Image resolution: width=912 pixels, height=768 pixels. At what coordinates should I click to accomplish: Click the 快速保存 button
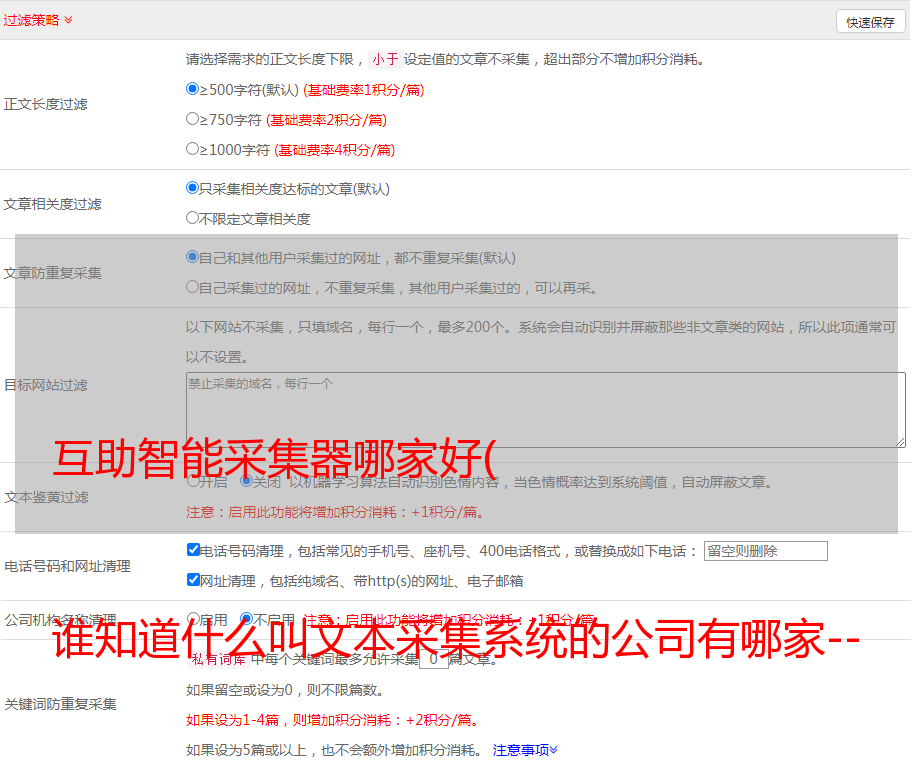coord(870,22)
